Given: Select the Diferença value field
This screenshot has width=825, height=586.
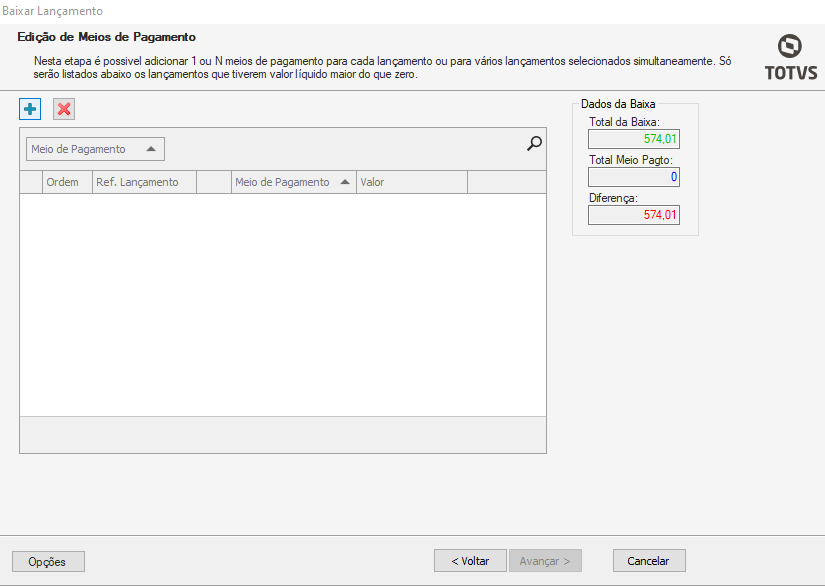Looking at the screenshot, I should (x=633, y=215).
